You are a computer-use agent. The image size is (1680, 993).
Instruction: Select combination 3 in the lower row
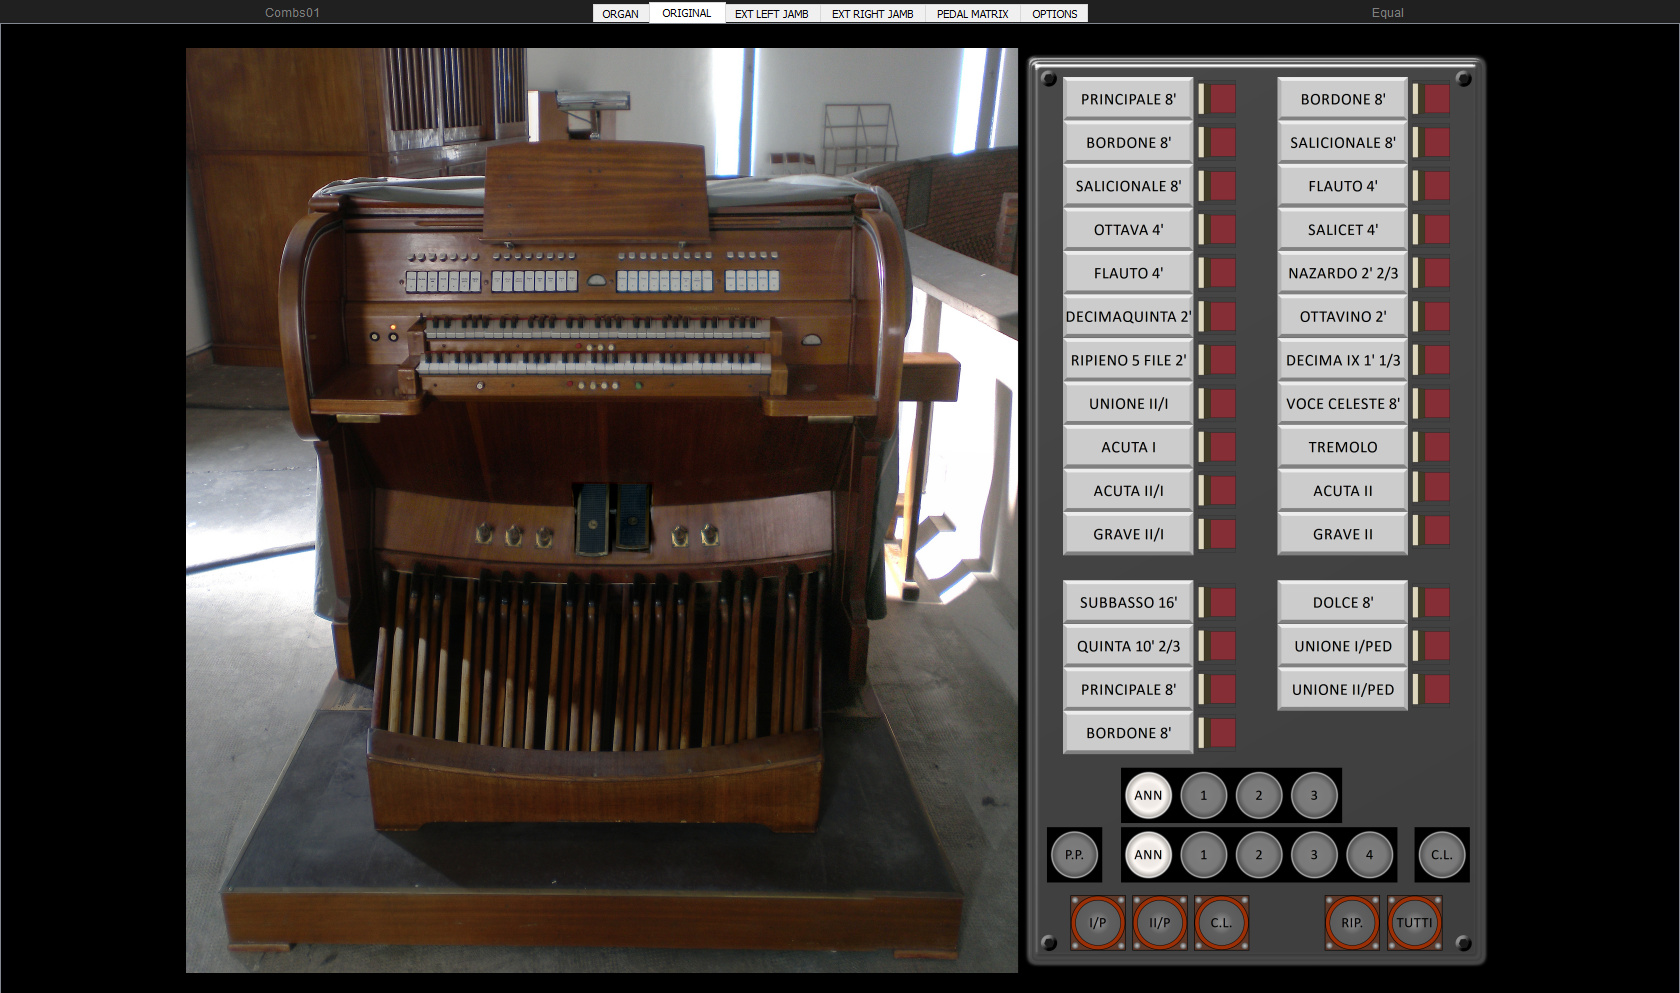coord(1314,854)
